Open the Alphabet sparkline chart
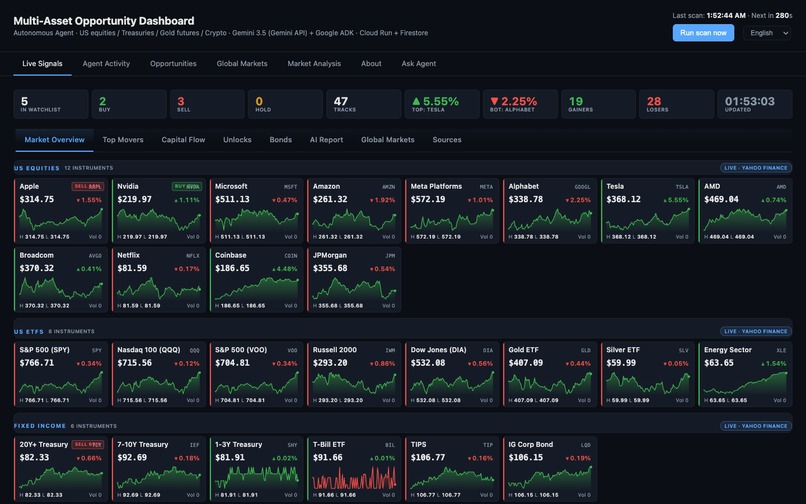Image resolution: width=806 pixels, height=504 pixels. (550, 220)
